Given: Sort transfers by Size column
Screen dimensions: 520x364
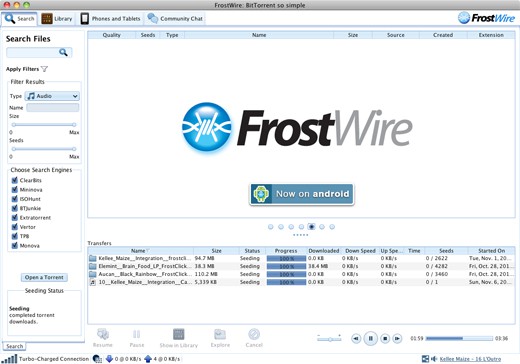Looking at the screenshot, I should point(216,251).
